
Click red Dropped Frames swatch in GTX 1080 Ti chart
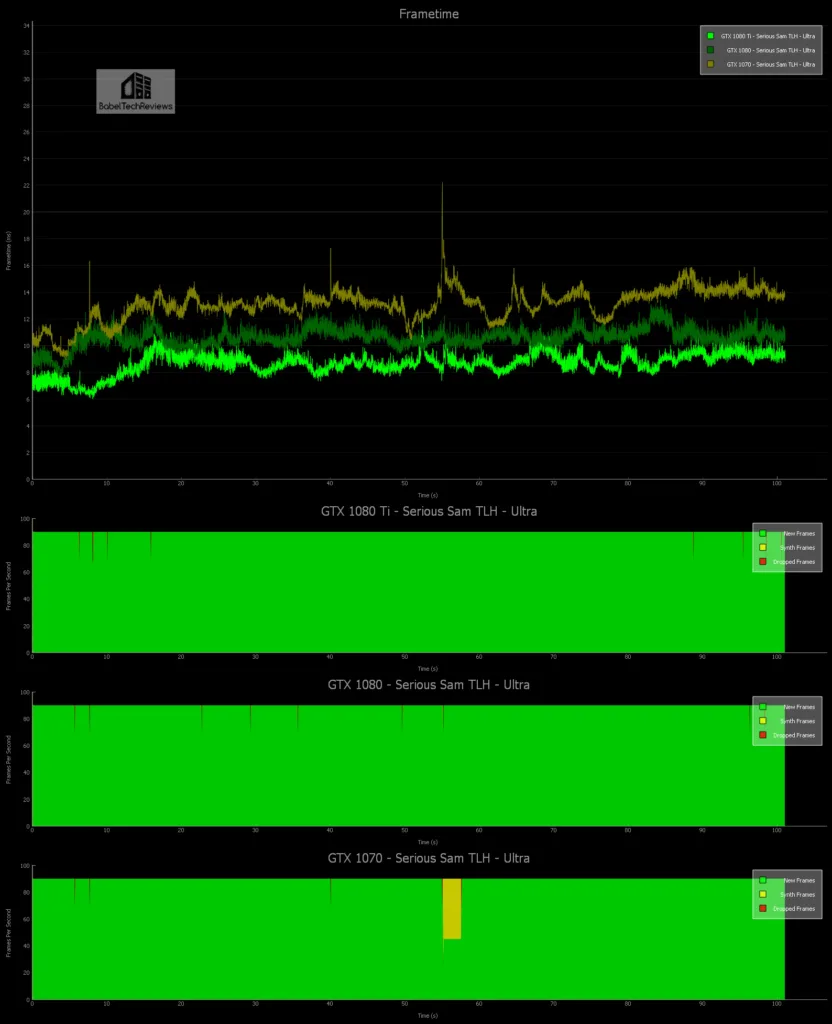762,562
